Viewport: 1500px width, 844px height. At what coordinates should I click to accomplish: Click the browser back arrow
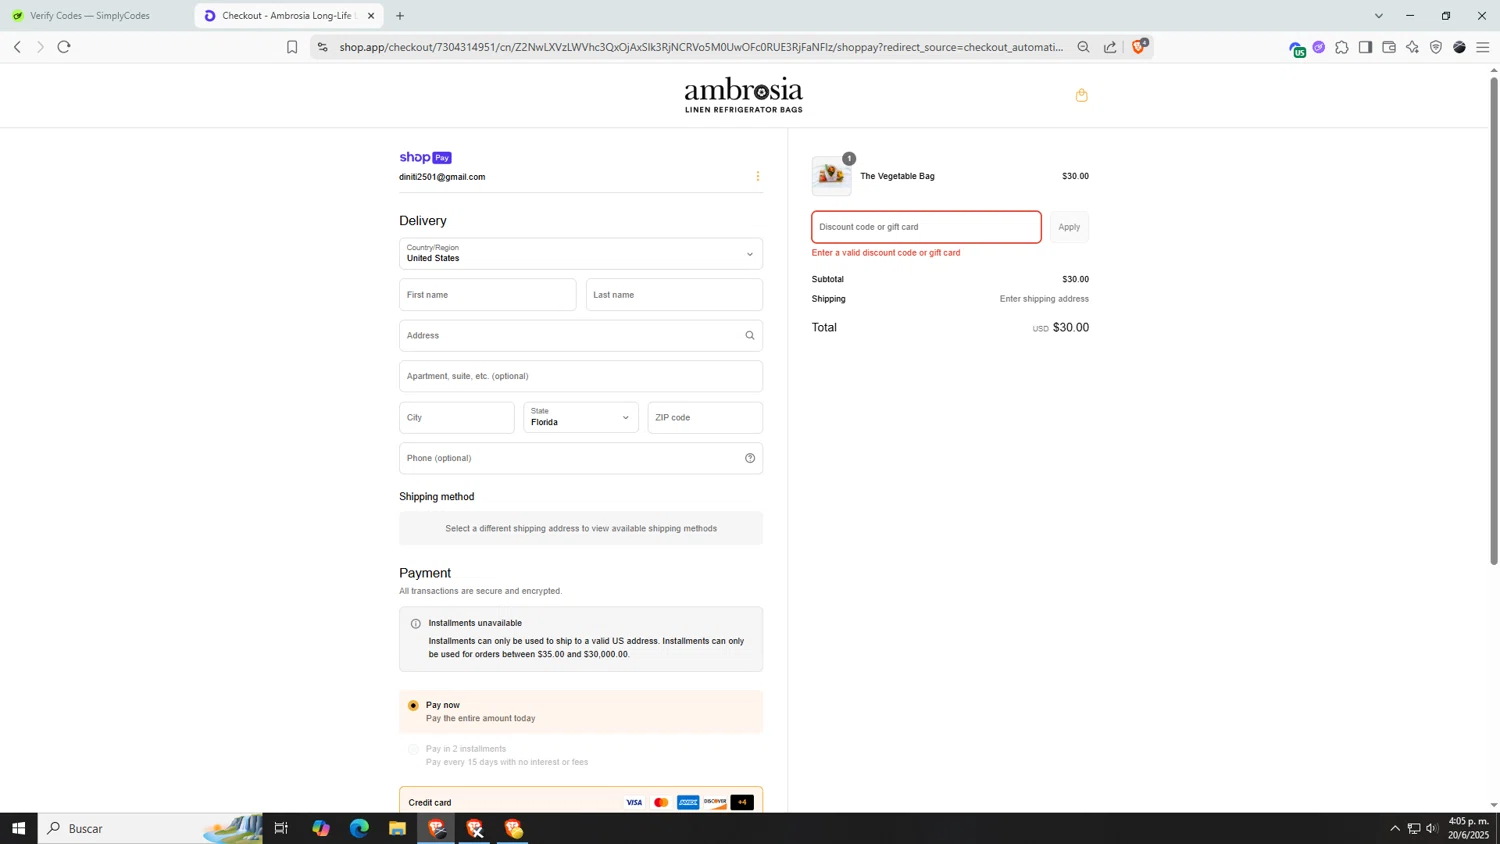(17, 47)
